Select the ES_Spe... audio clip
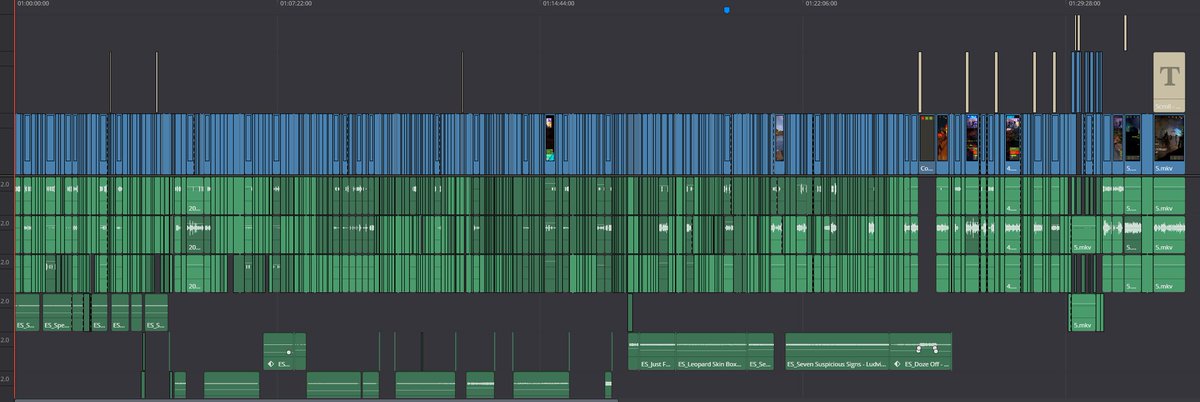 point(56,312)
